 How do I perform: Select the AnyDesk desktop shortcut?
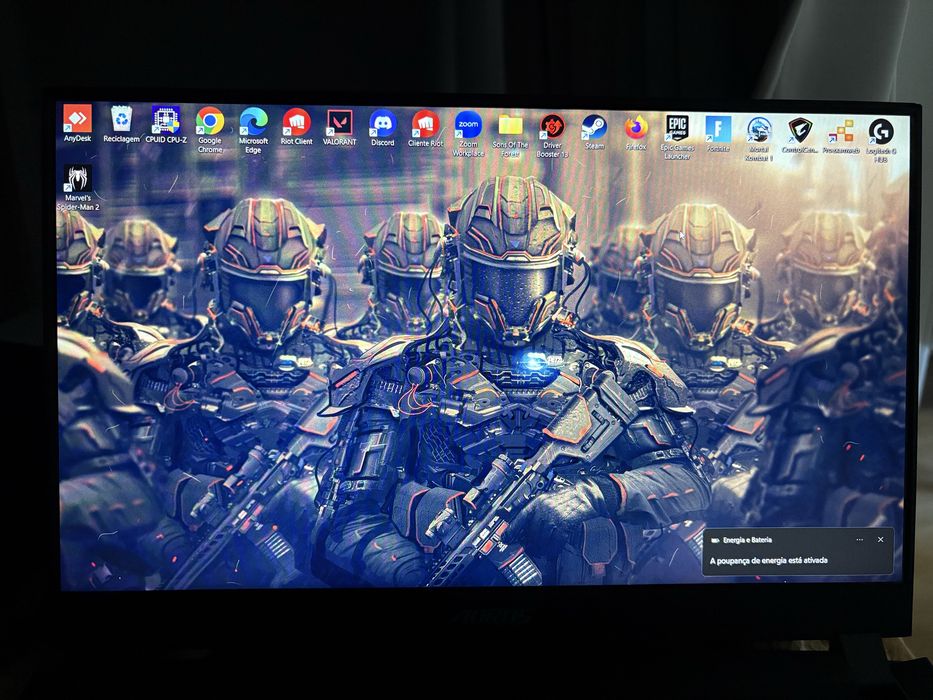77,123
